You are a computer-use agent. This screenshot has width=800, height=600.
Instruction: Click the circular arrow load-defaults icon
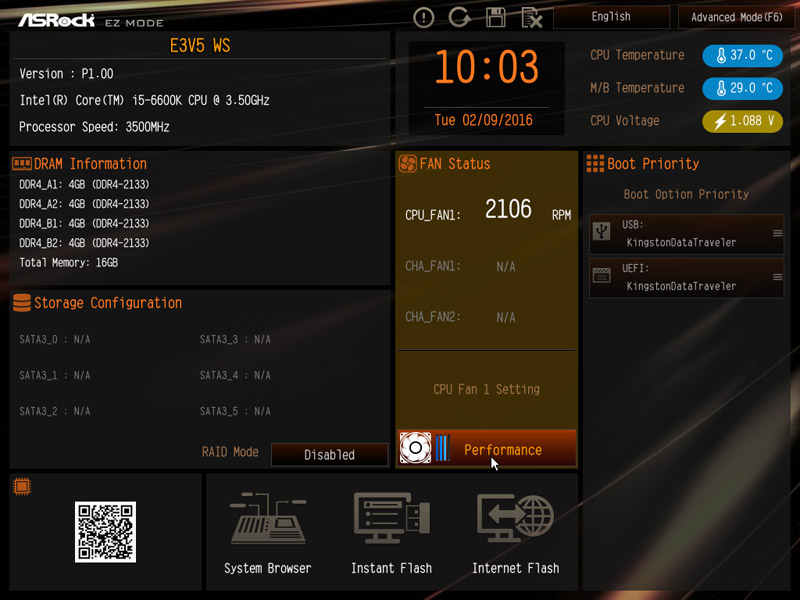pyautogui.click(x=459, y=17)
